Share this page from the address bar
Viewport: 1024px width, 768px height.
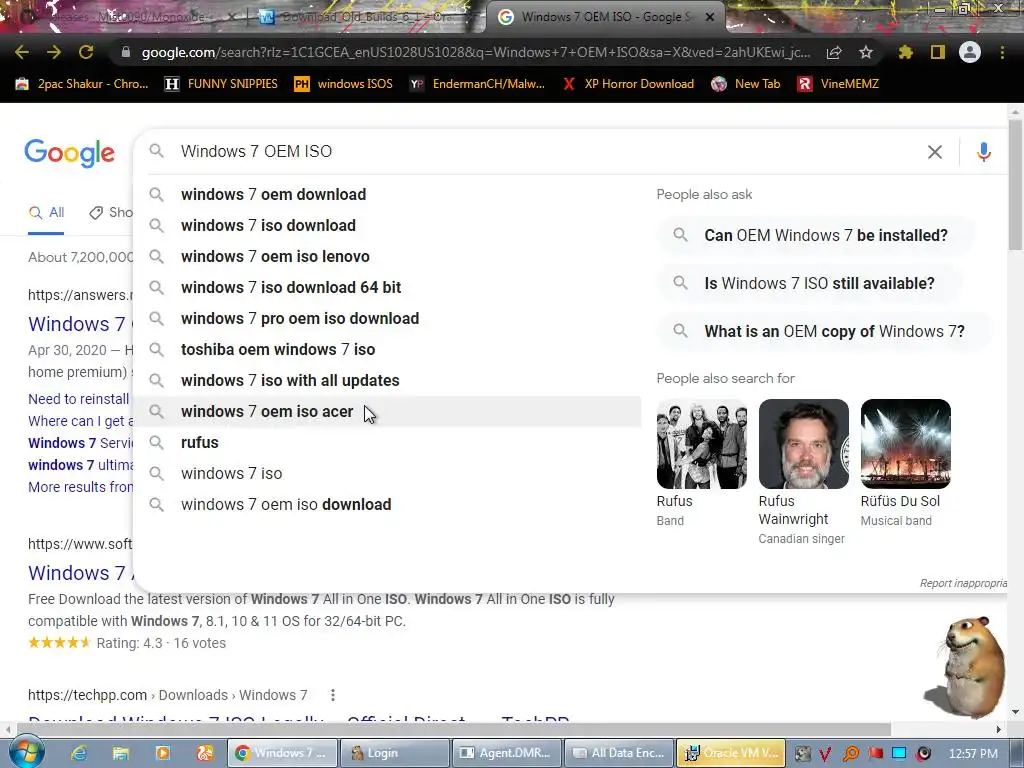coord(834,52)
